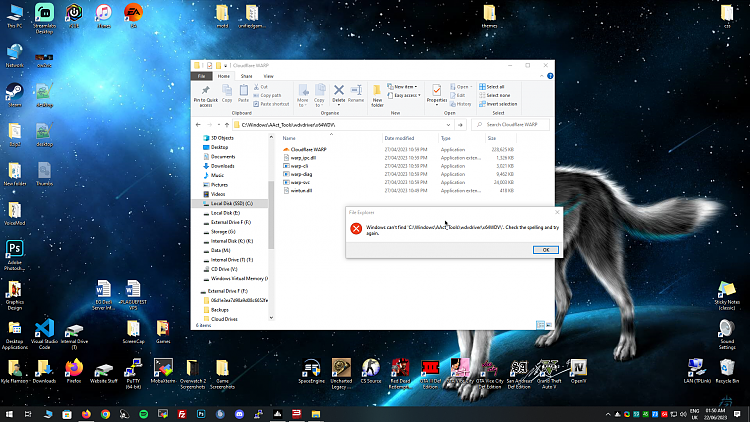The width and height of the screenshot is (750, 422).
Task: Open the New item dropdown
Action: (405, 87)
